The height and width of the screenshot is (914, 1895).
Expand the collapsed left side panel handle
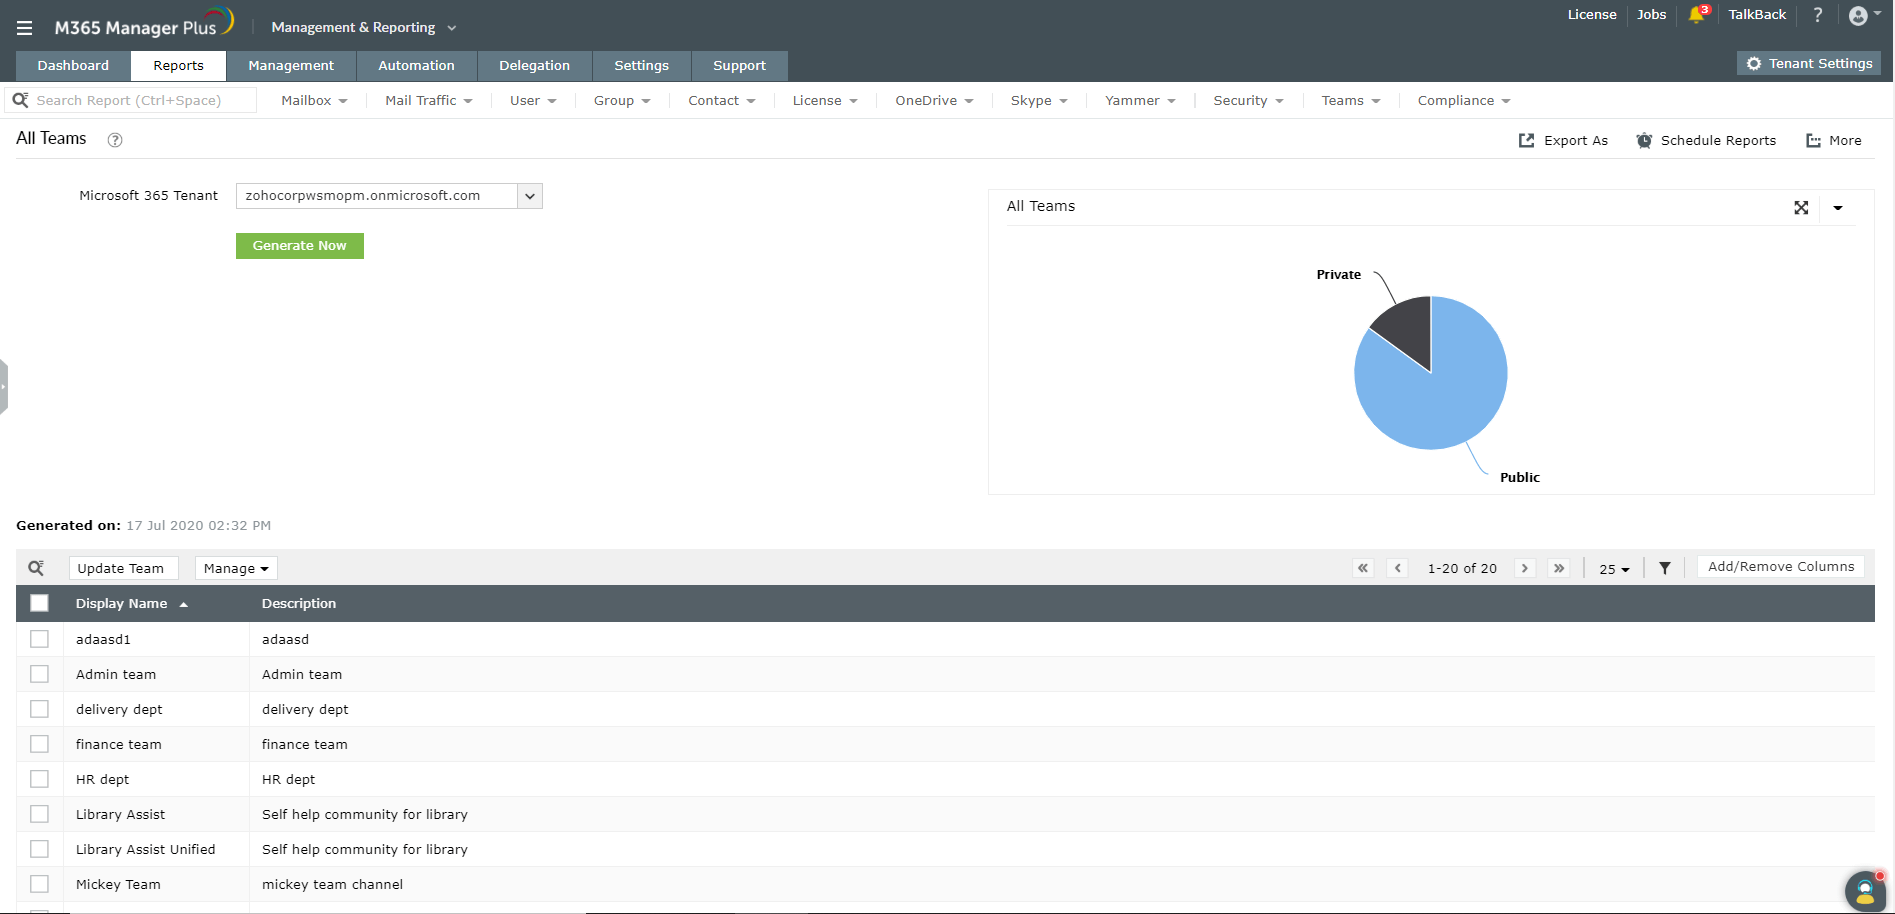point(4,387)
